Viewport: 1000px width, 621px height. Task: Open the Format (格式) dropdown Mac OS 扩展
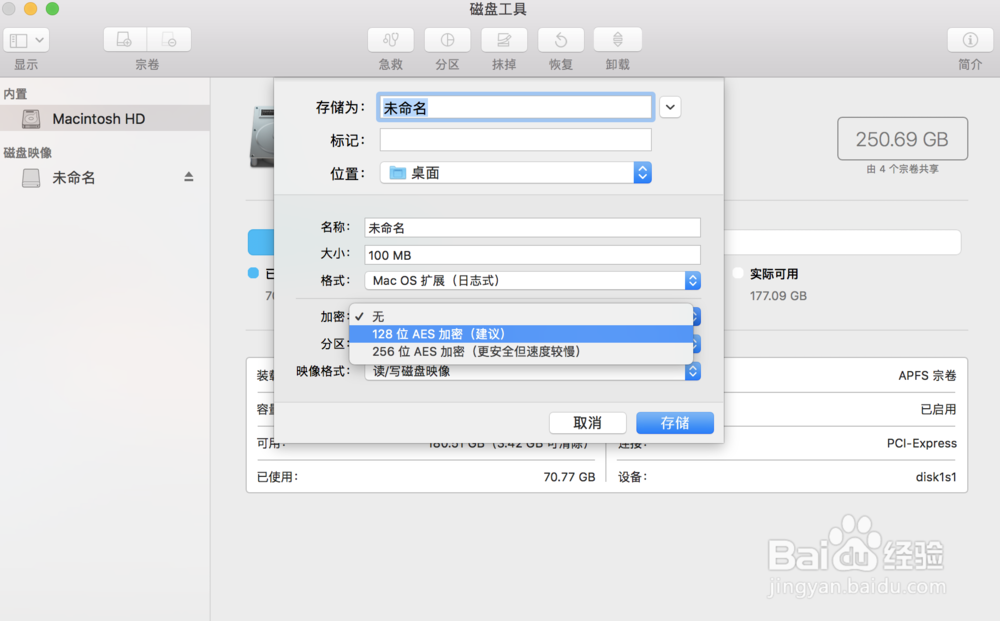click(x=533, y=281)
